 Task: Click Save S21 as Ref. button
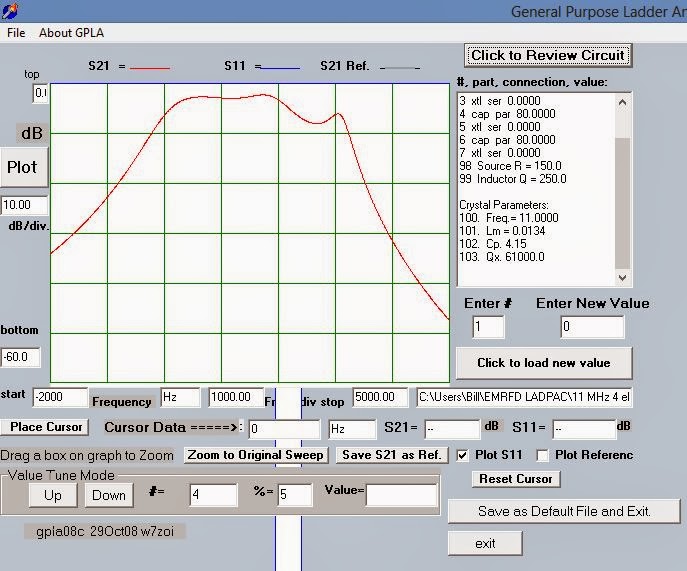click(x=391, y=455)
